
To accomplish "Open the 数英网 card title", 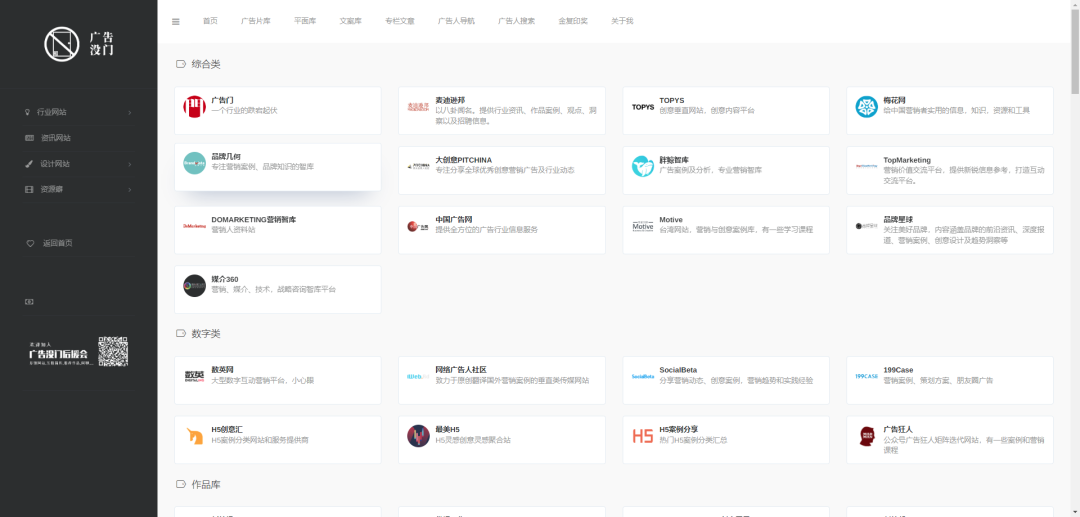I will tap(222, 370).
